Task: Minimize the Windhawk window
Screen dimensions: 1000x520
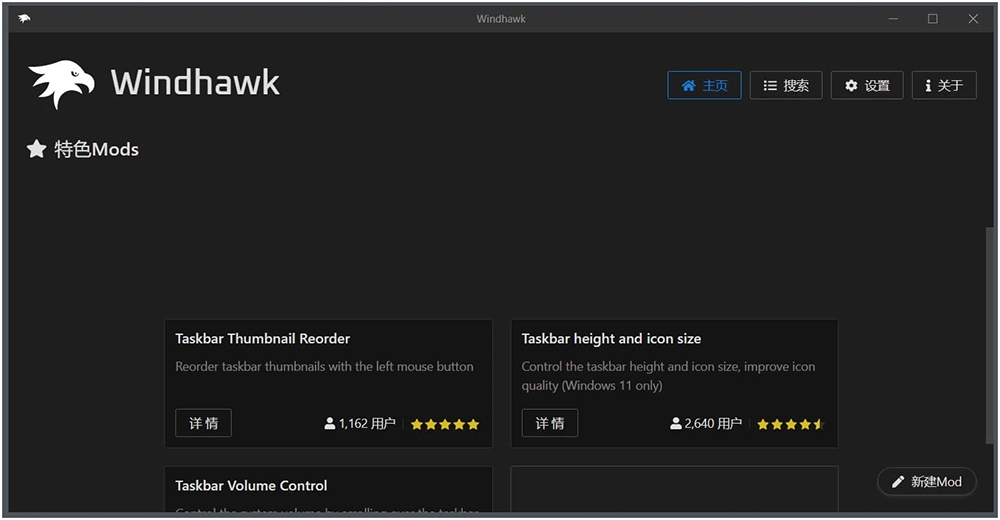Action: coord(893,19)
